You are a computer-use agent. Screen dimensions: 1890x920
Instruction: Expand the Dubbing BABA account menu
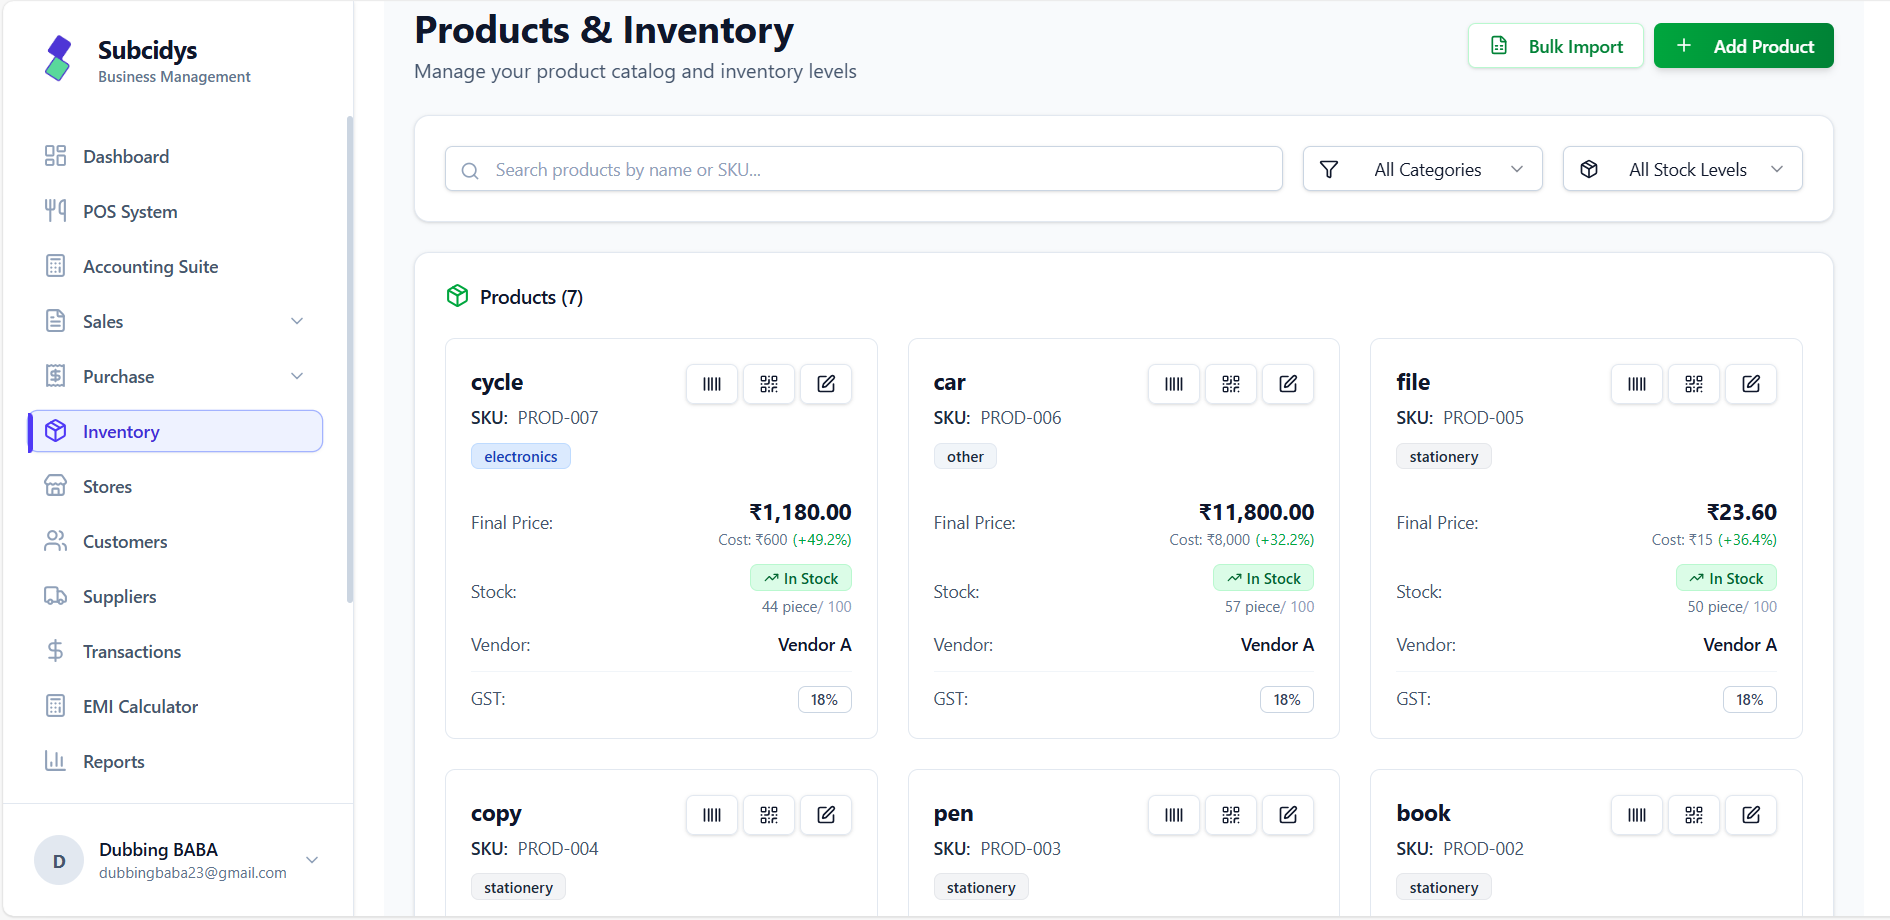pyautogui.click(x=312, y=860)
